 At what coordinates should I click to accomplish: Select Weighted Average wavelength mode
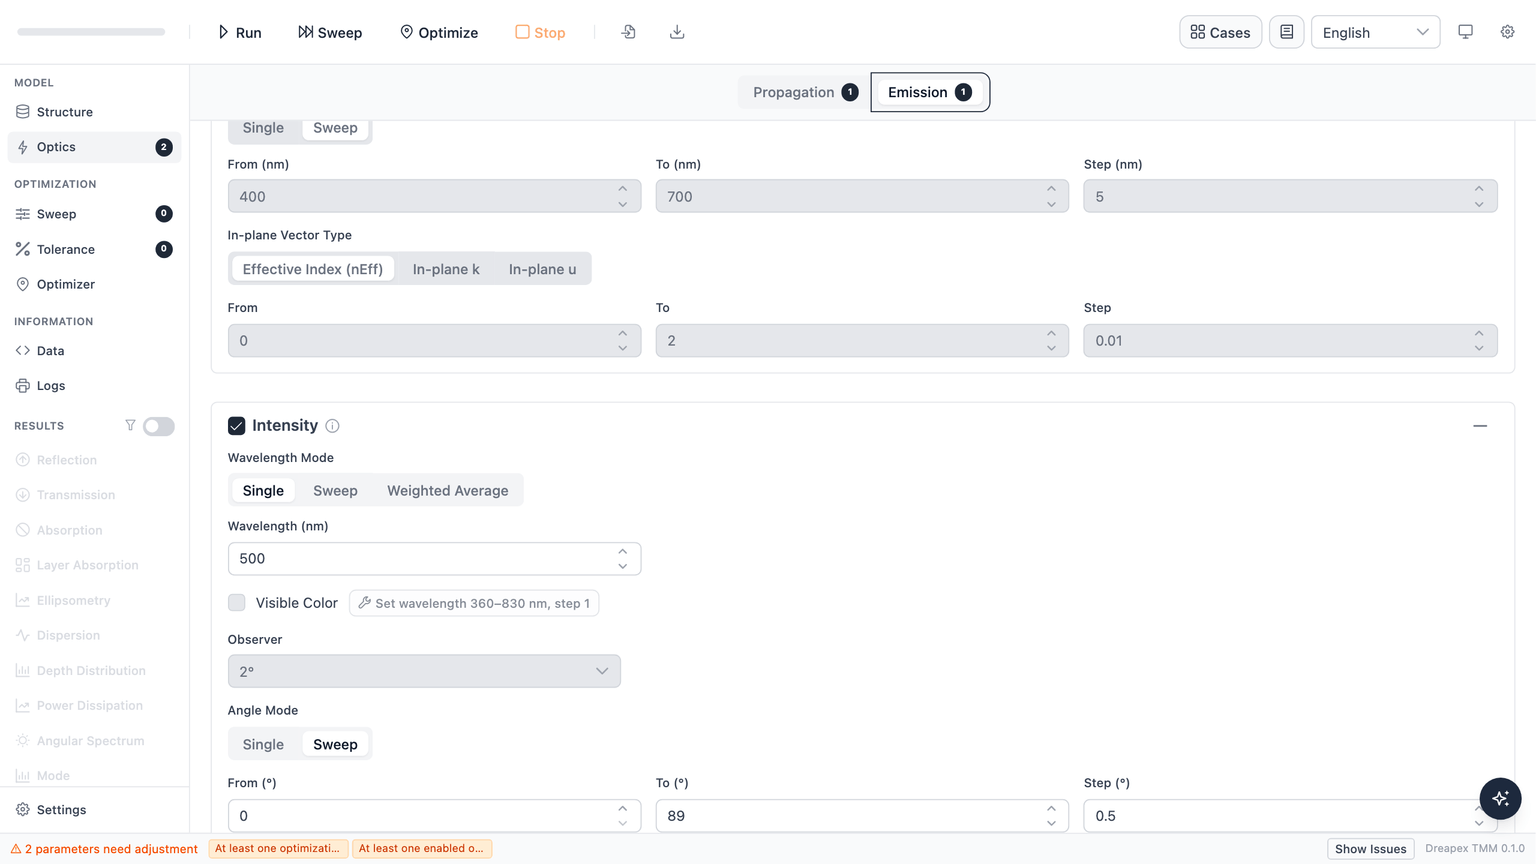point(447,491)
